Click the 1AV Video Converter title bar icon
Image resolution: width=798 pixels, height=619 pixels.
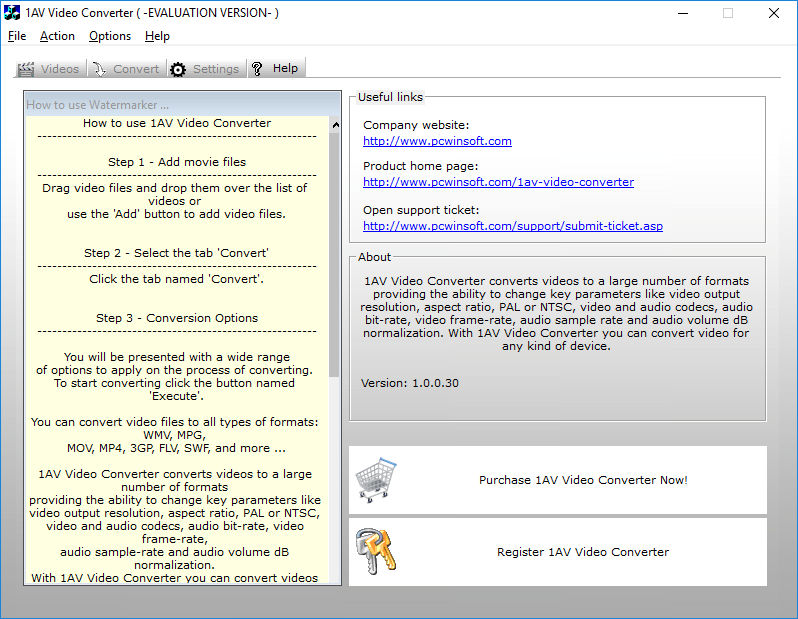pos(12,13)
